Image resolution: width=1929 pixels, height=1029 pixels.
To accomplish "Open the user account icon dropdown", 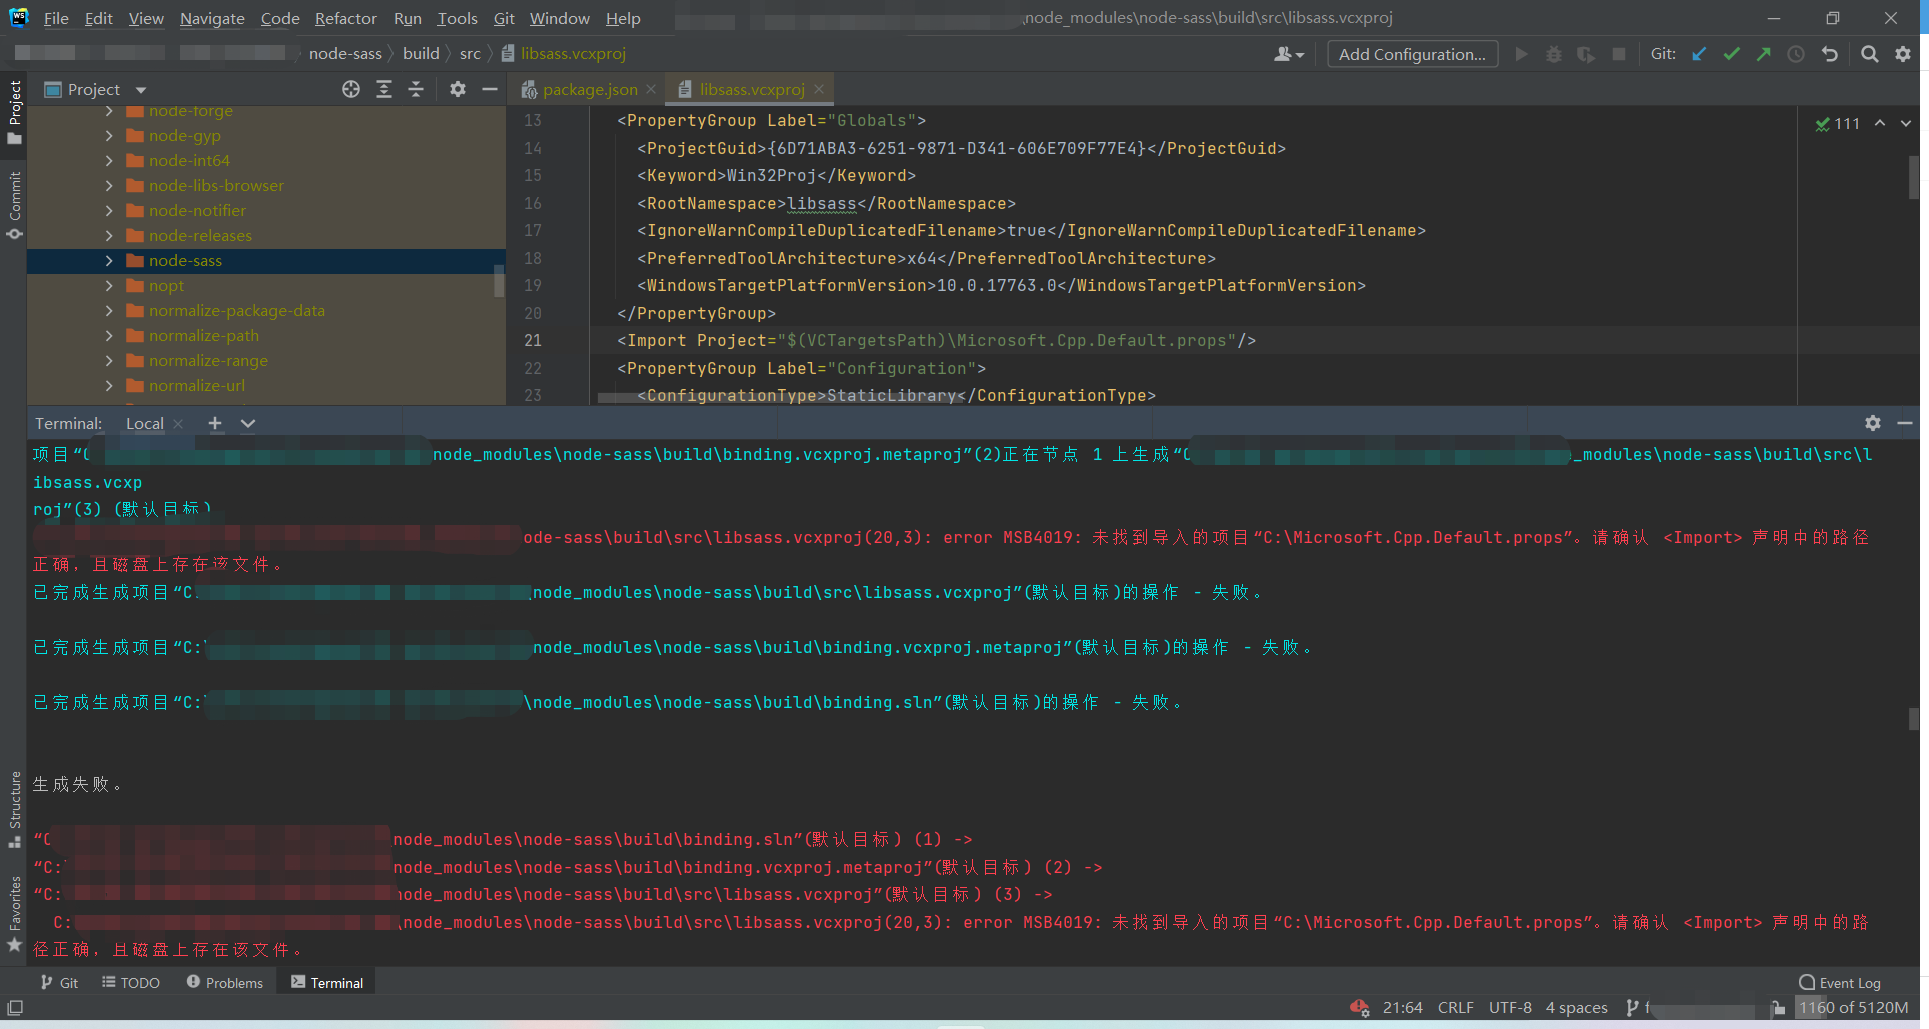I will coord(1289,54).
